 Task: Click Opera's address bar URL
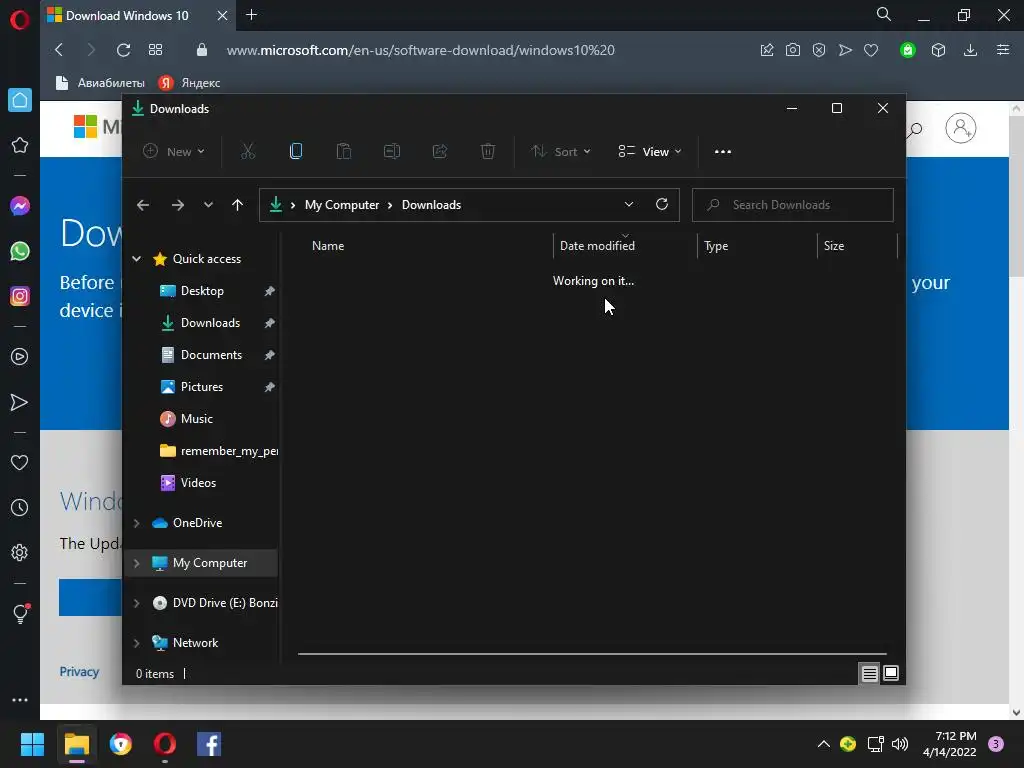421,50
